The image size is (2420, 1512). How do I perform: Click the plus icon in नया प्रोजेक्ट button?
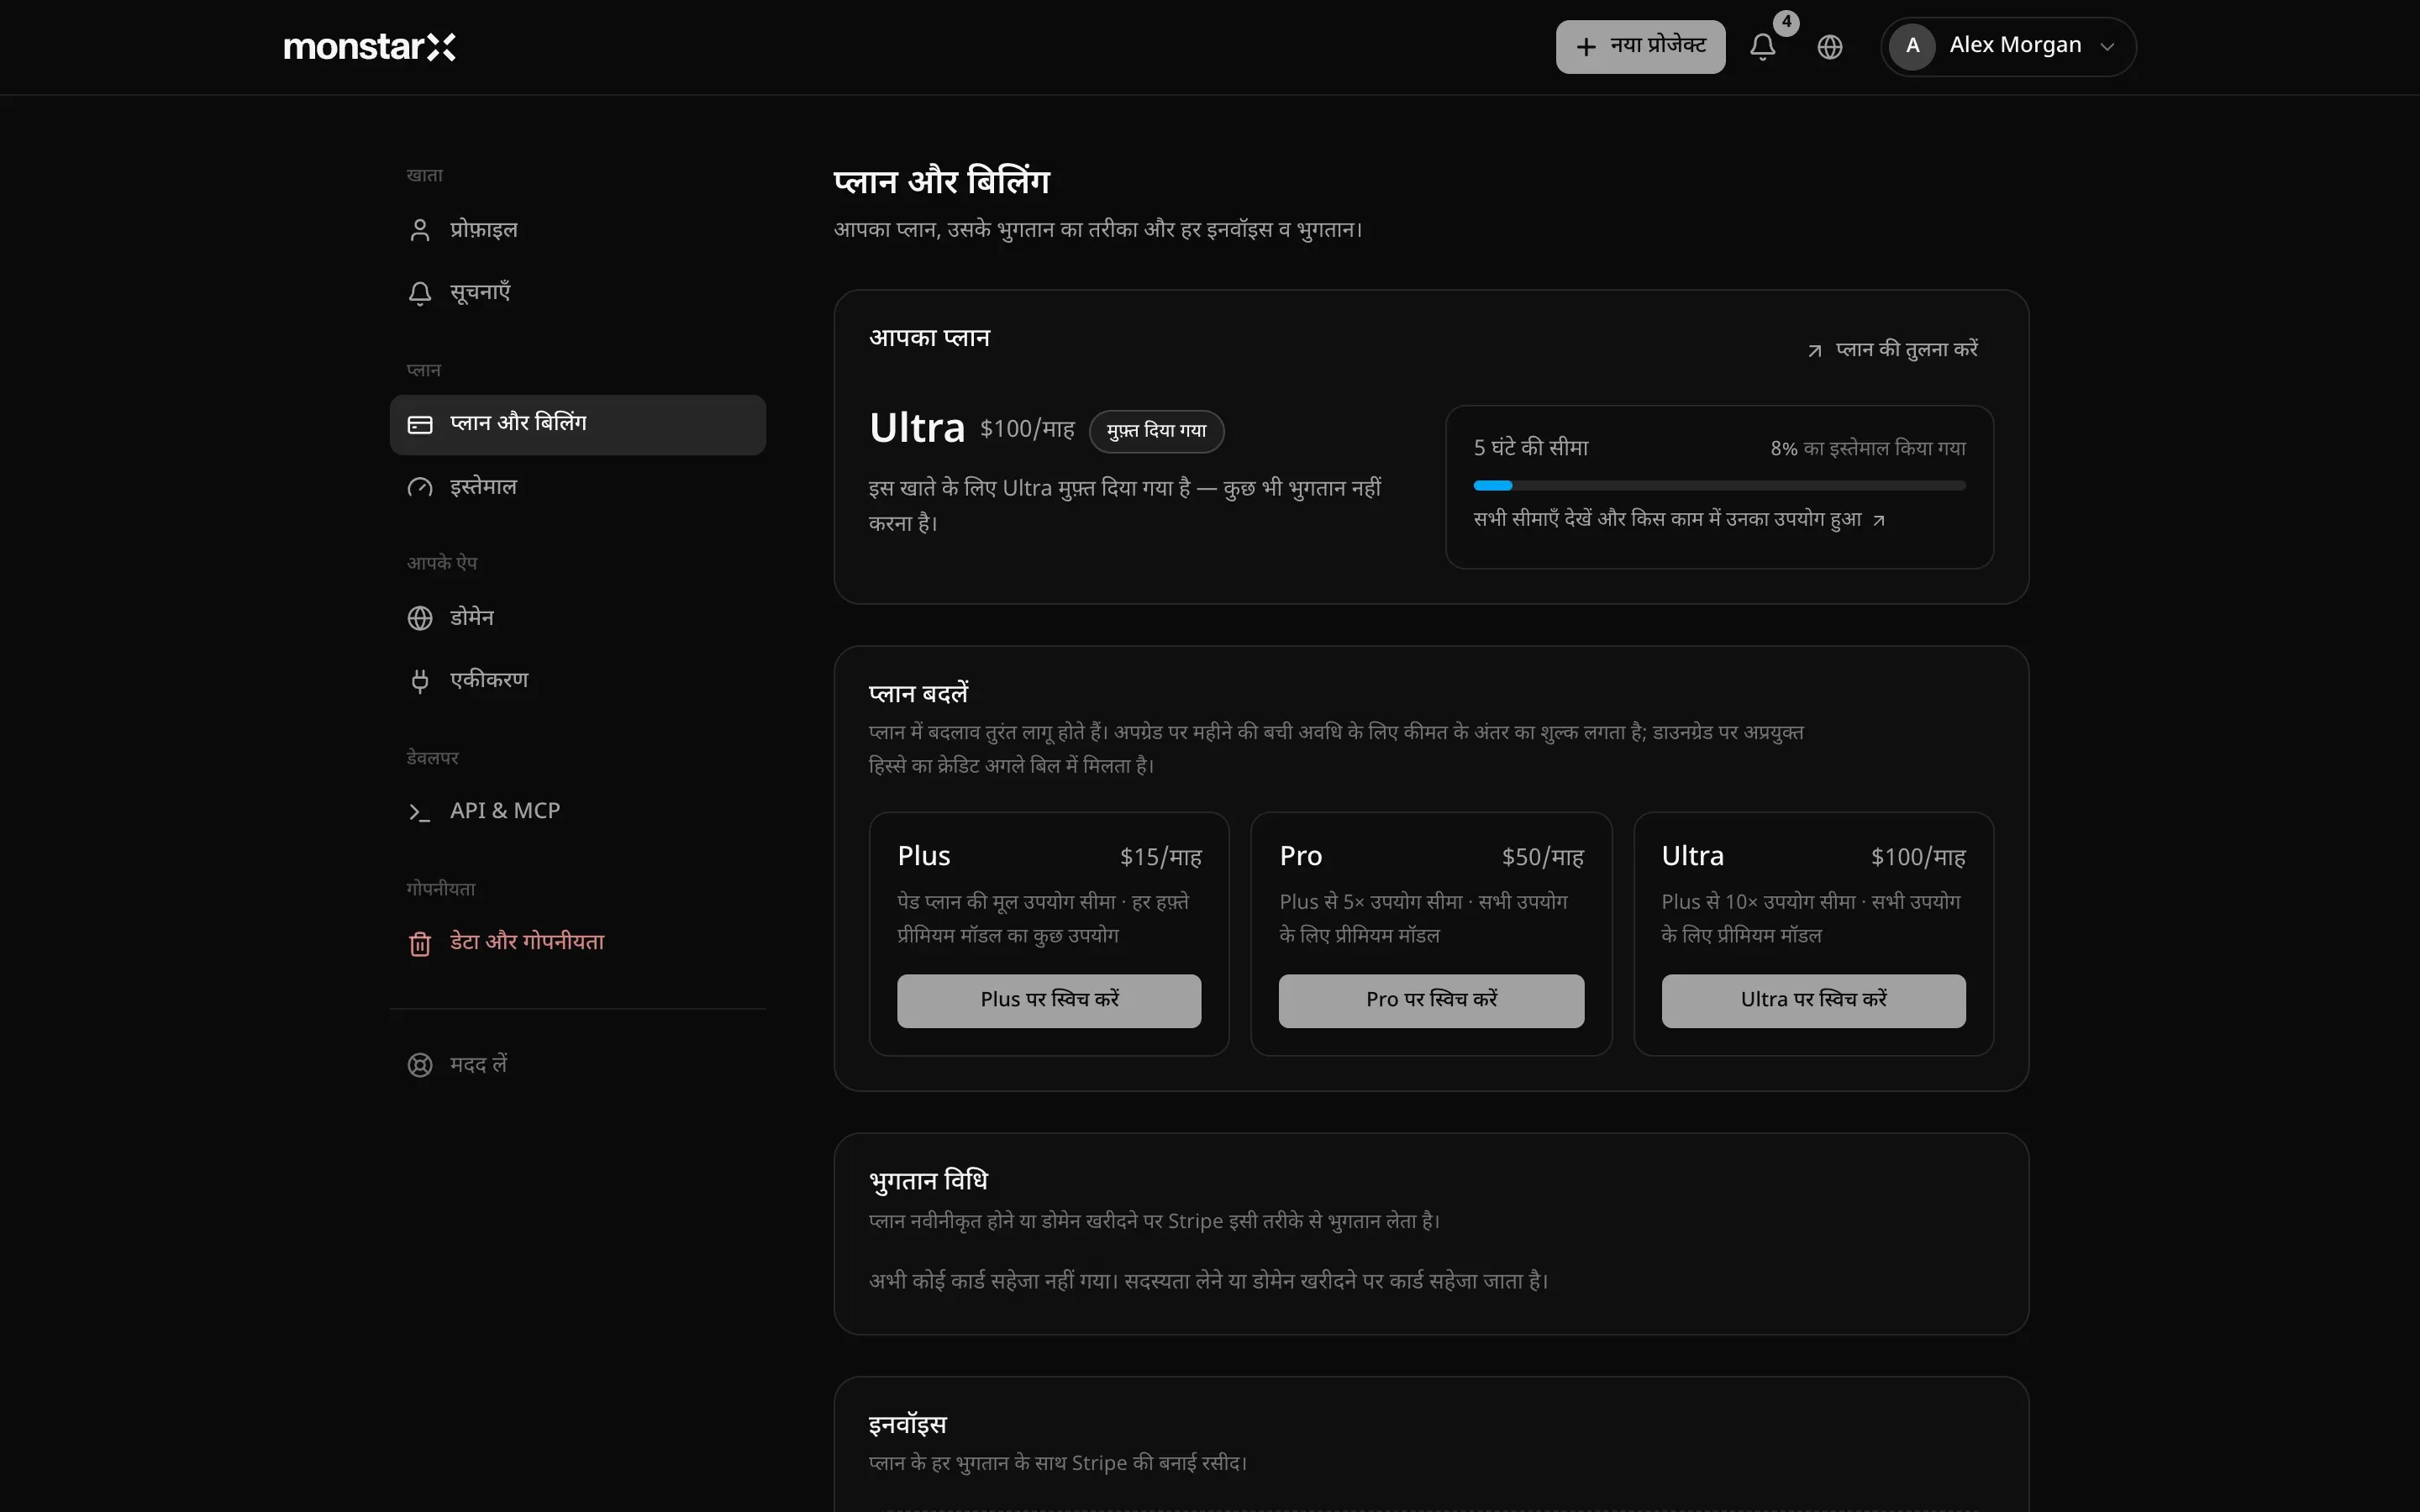(x=1586, y=47)
